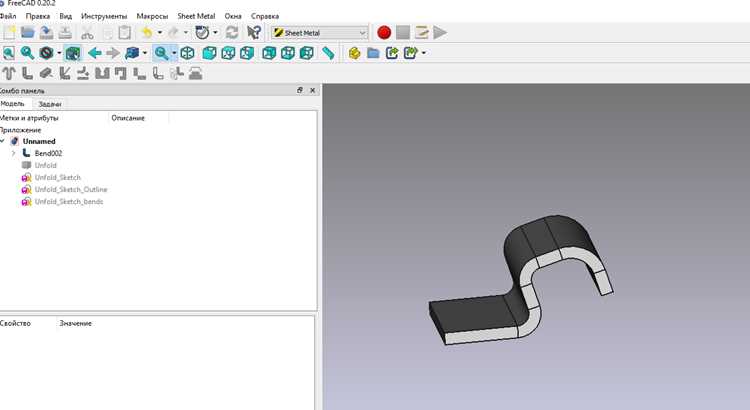The height and width of the screenshot is (410, 750).
Task: Go forward with right arrow
Action: (x=113, y=53)
